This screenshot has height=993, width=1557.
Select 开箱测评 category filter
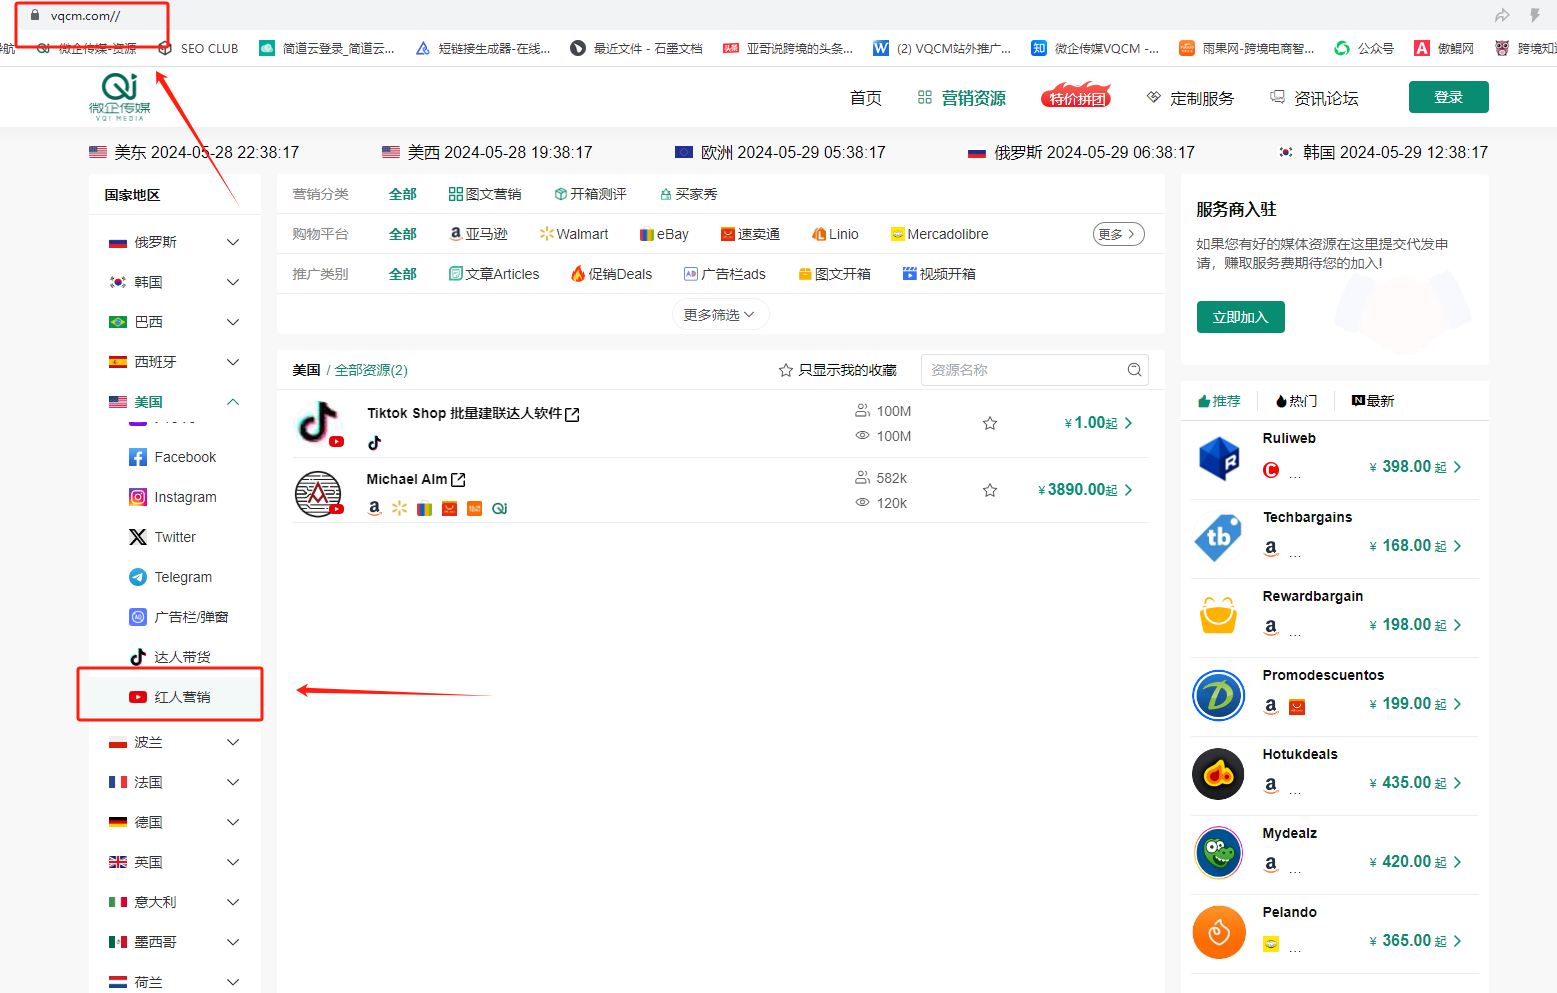point(590,194)
